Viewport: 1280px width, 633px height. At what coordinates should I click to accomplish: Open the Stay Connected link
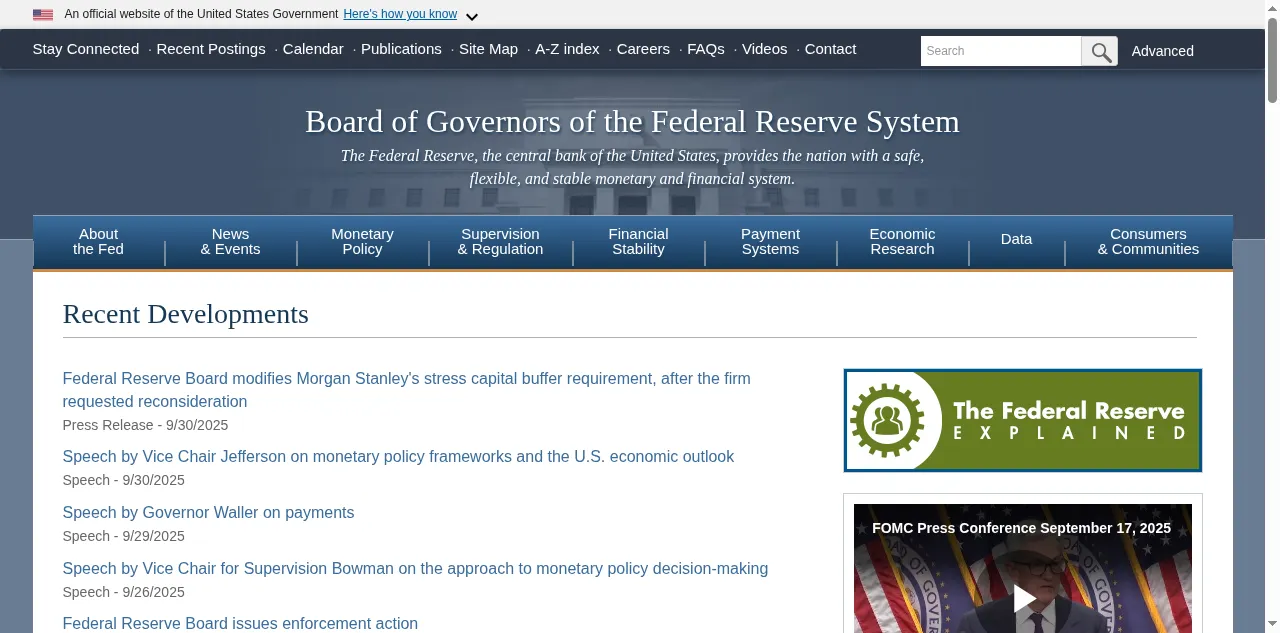click(x=86, y=49)
